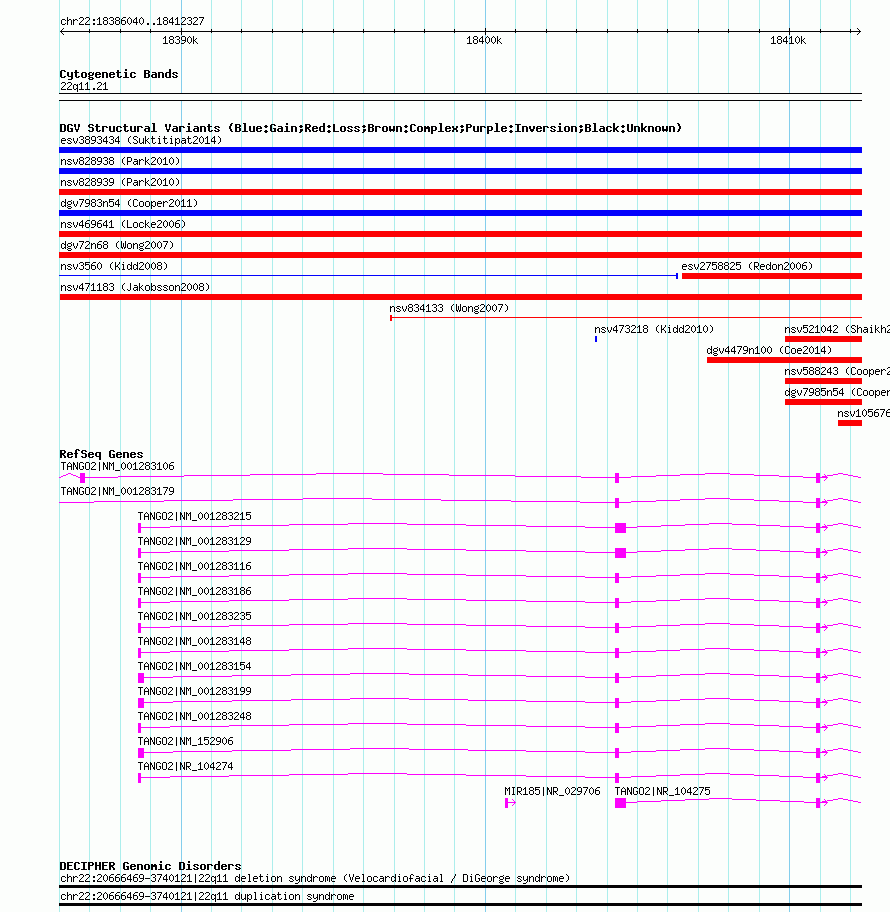Click nsv469641 (Locke2006) label
The image size is (890, 912).
123,224
